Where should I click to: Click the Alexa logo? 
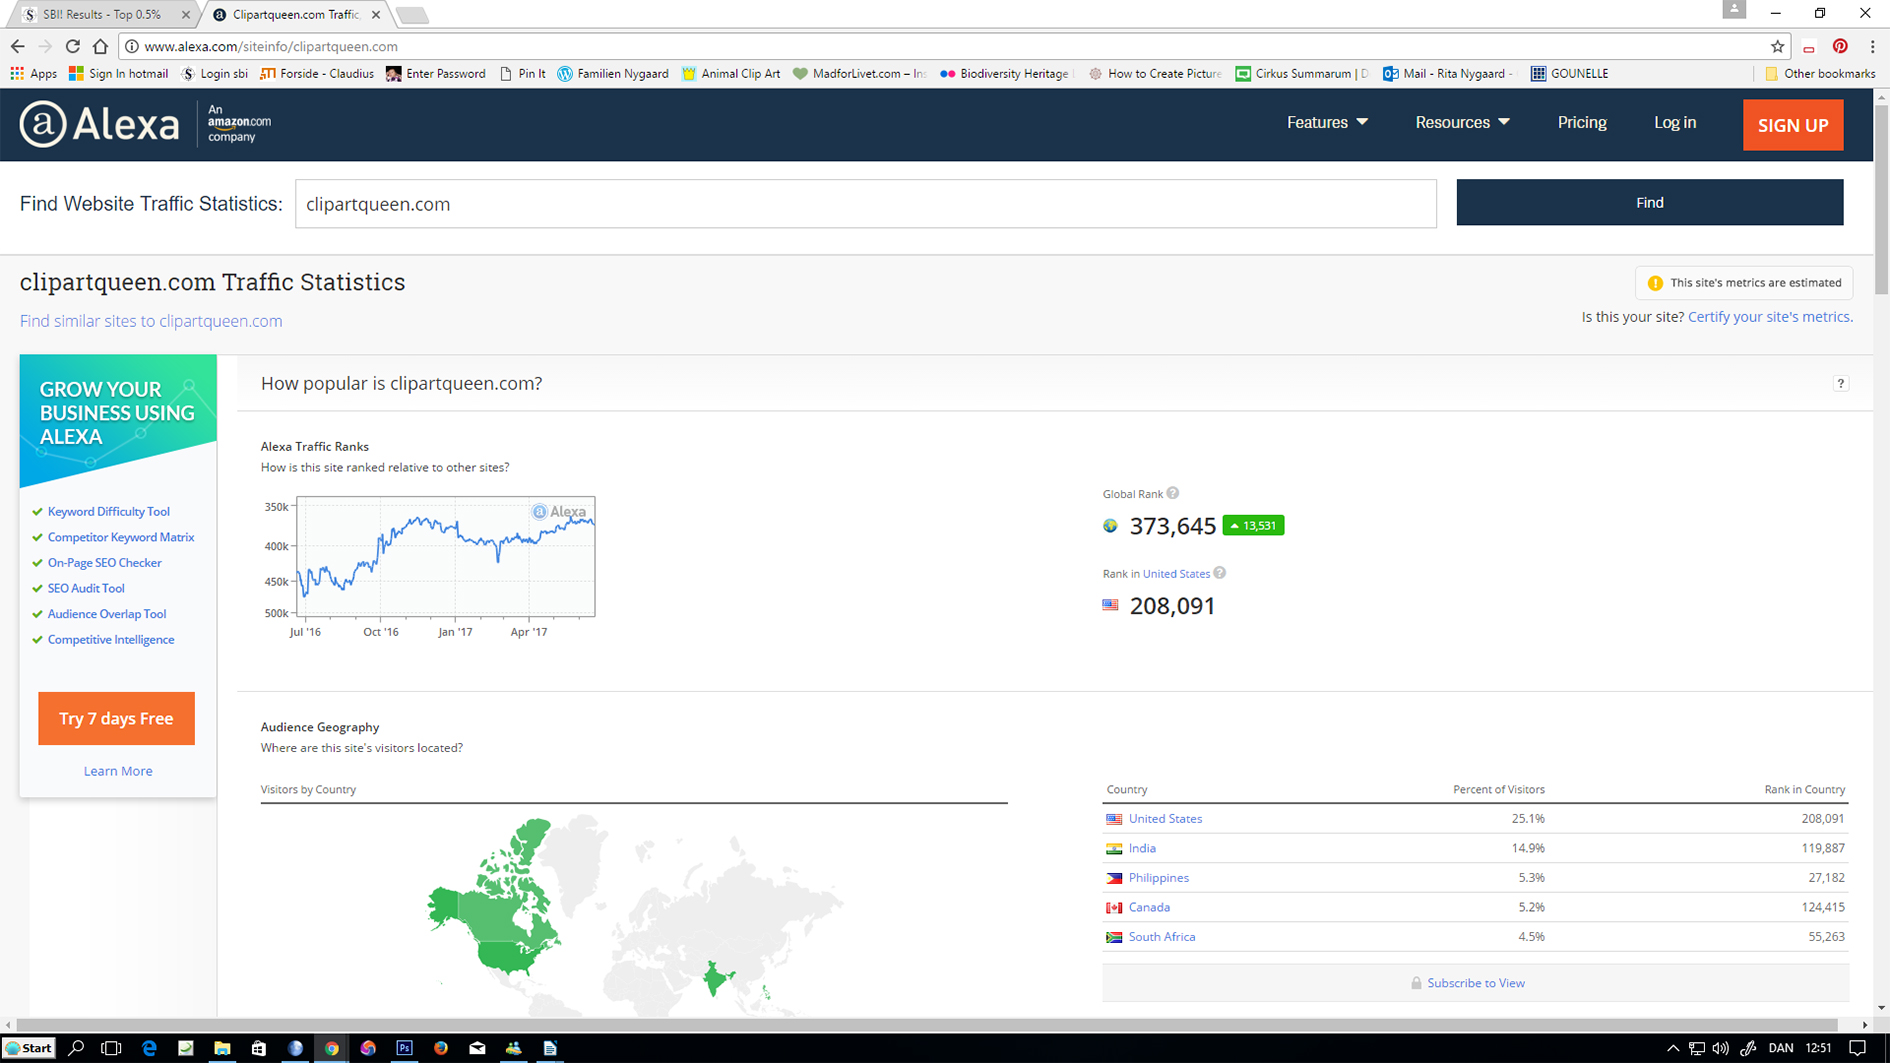click(100, 124)
